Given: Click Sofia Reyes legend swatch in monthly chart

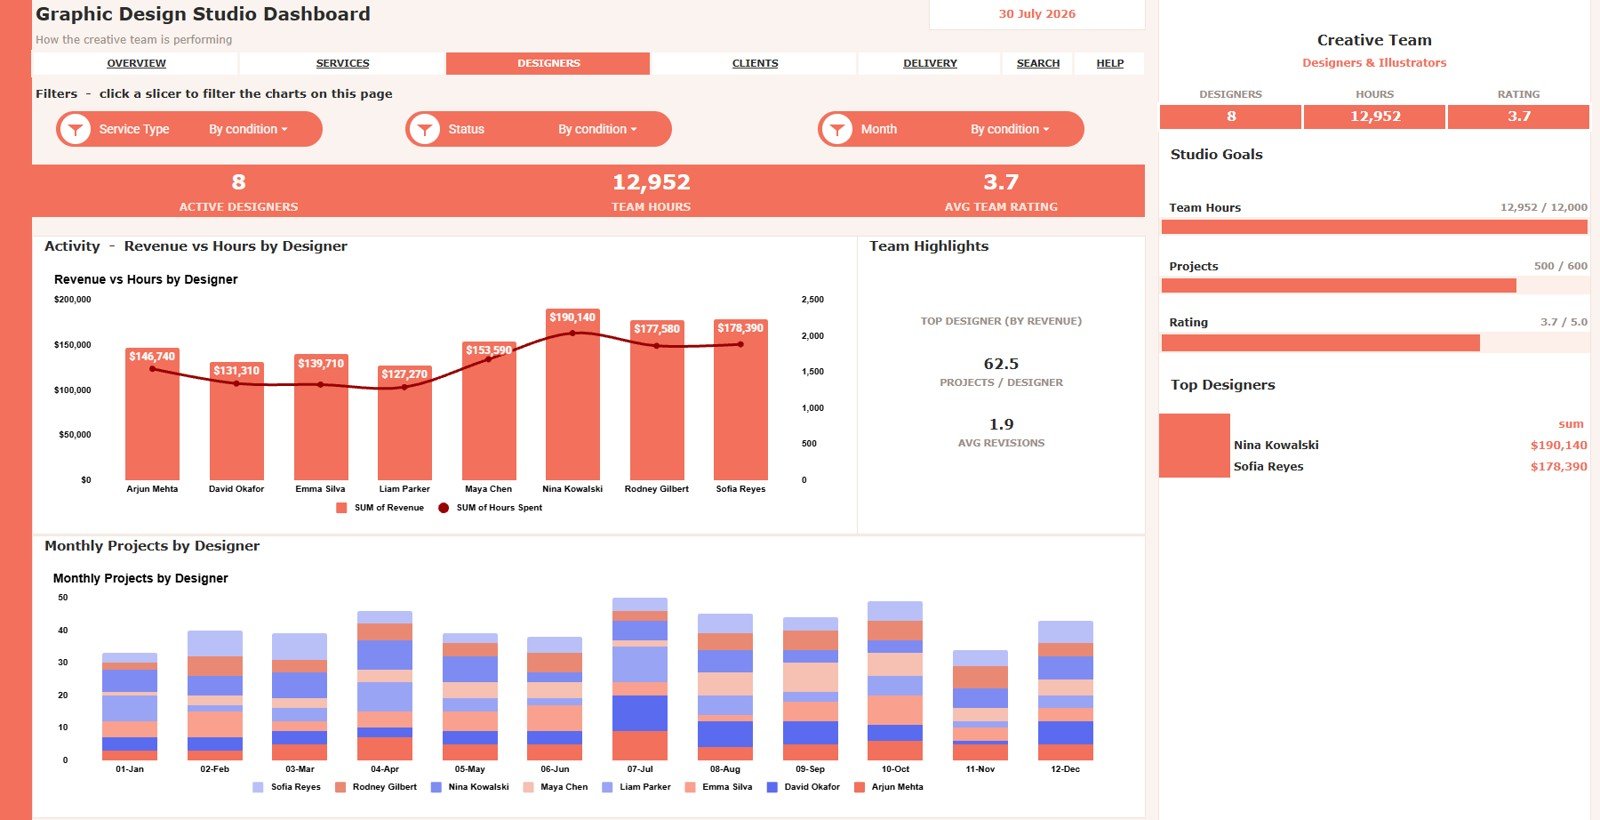Looking at the screenshot, I should 258,787.
